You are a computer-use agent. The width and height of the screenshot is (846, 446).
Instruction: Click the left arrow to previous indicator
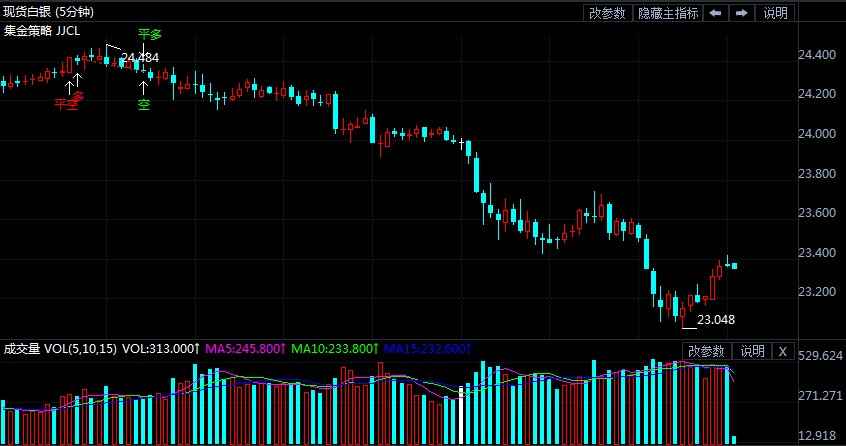(x=716, y=13)
